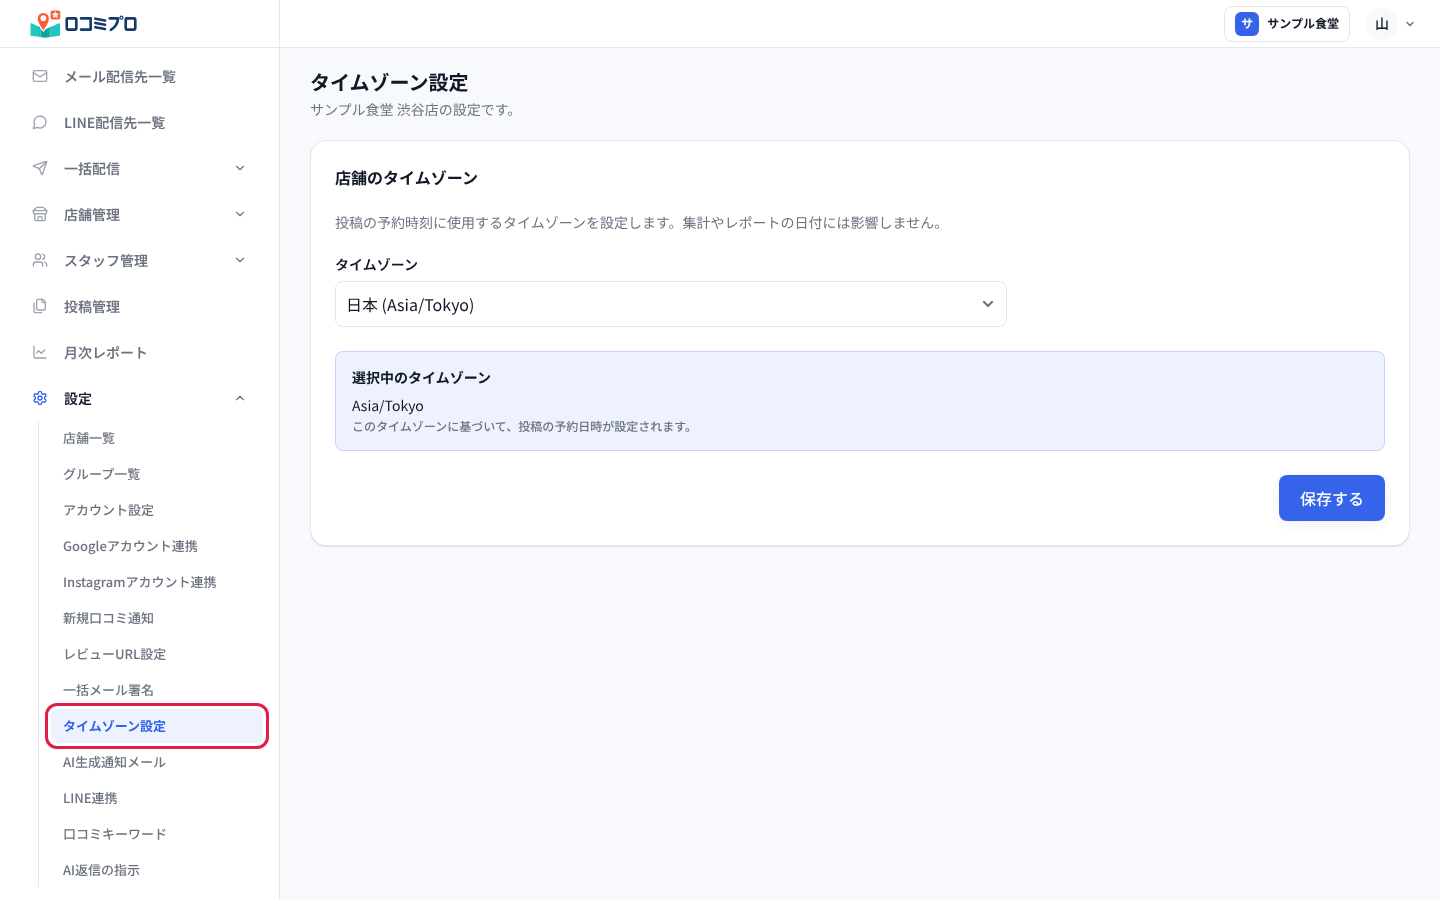1440x900 pixels.
Task: Collapse the 設定 section chevron
Action: 240,398
